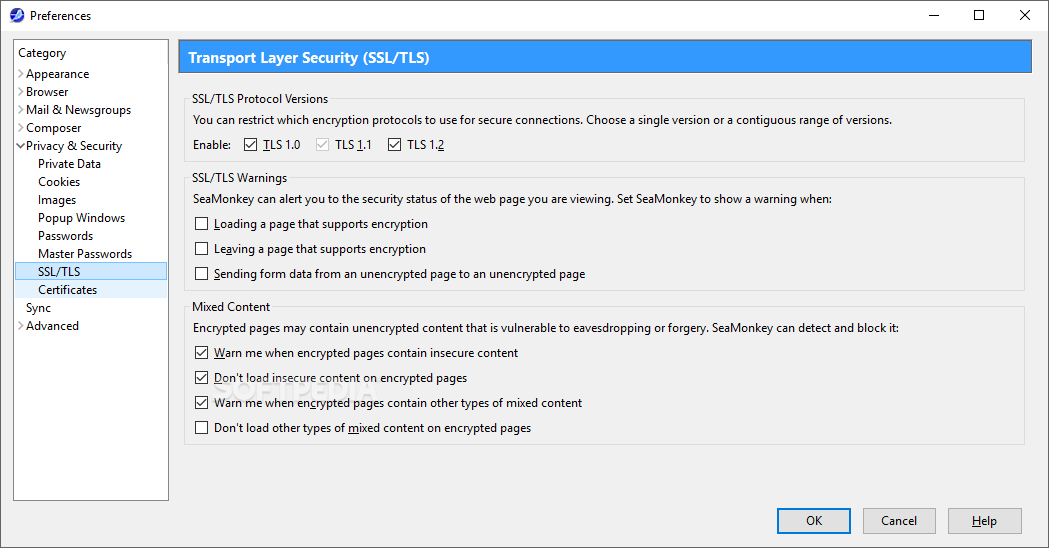Screen dimensions: 1049x548
Task: Close the Preferences window
Action: click(x=1024, y=15)
